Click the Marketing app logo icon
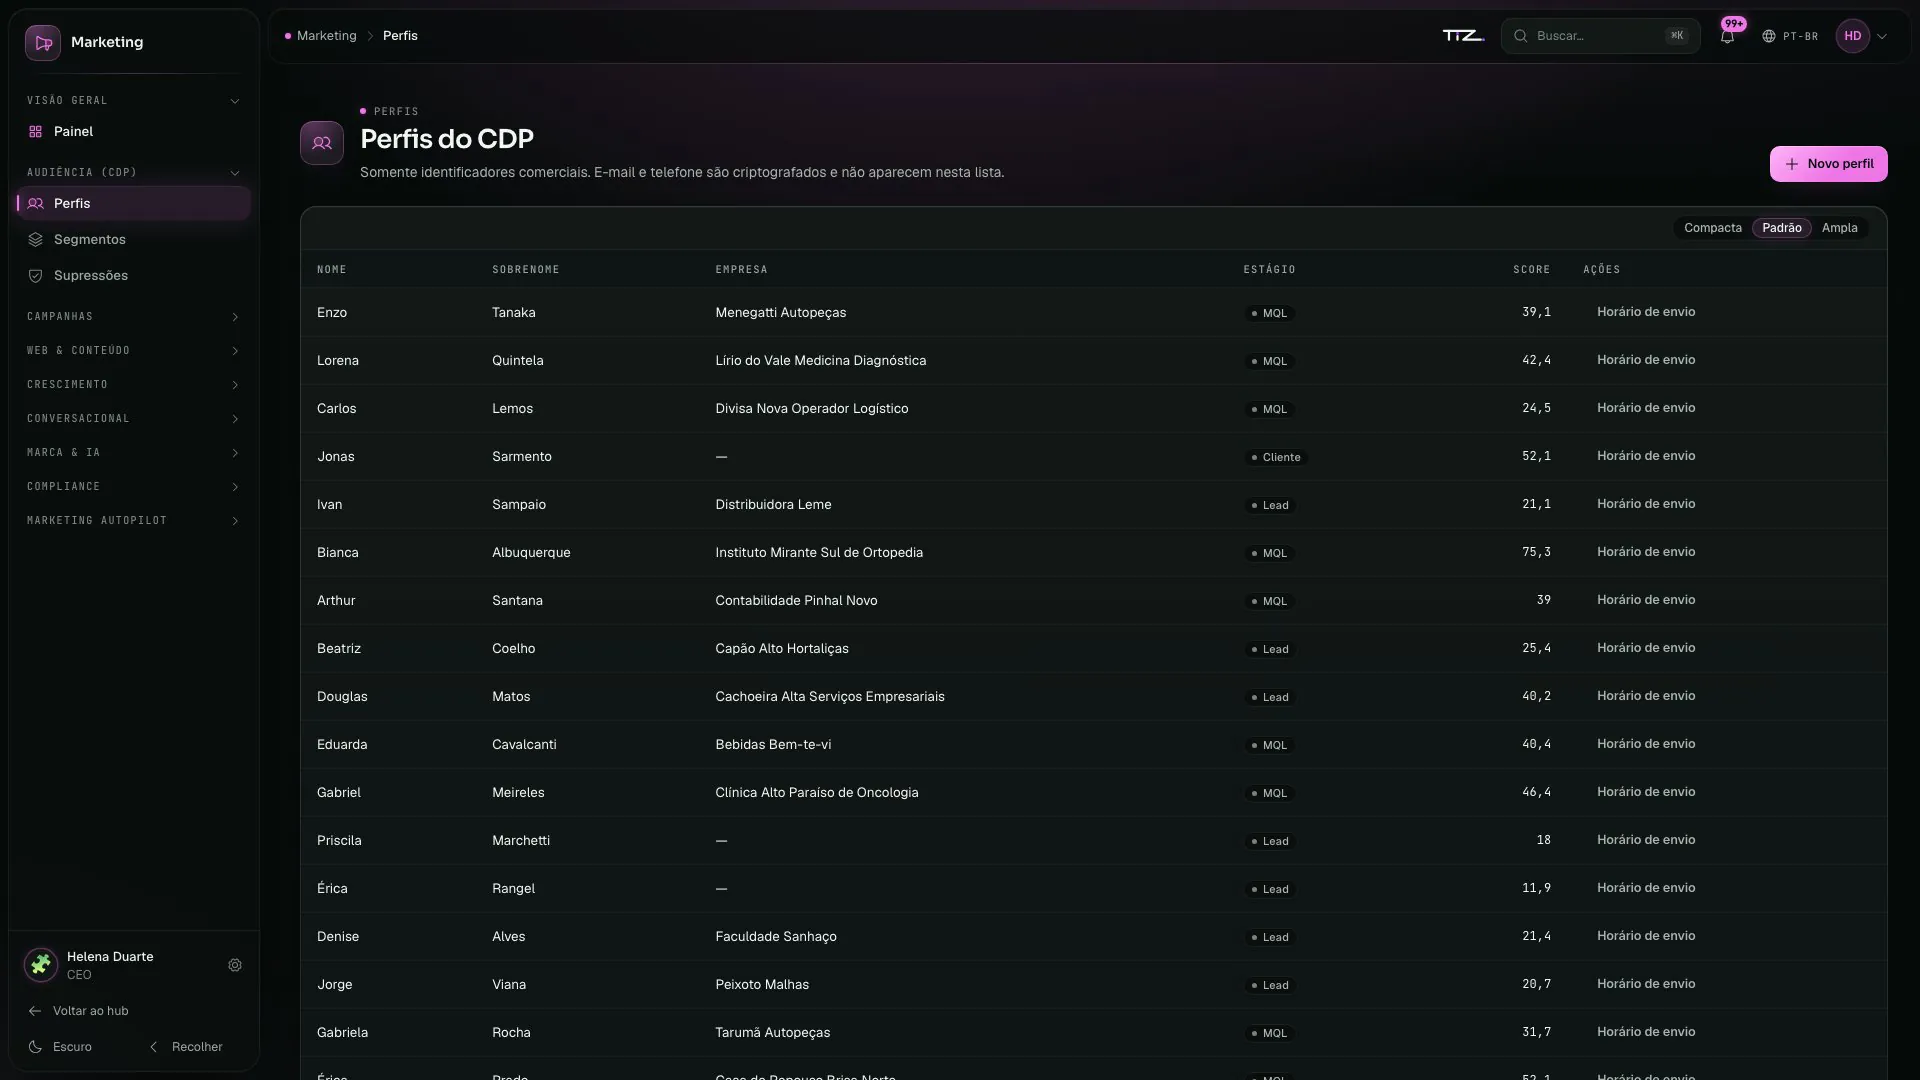Image resolution: width=1920 pixels, height=1080 pixels. pyautogui.click(x=43, y=43)
